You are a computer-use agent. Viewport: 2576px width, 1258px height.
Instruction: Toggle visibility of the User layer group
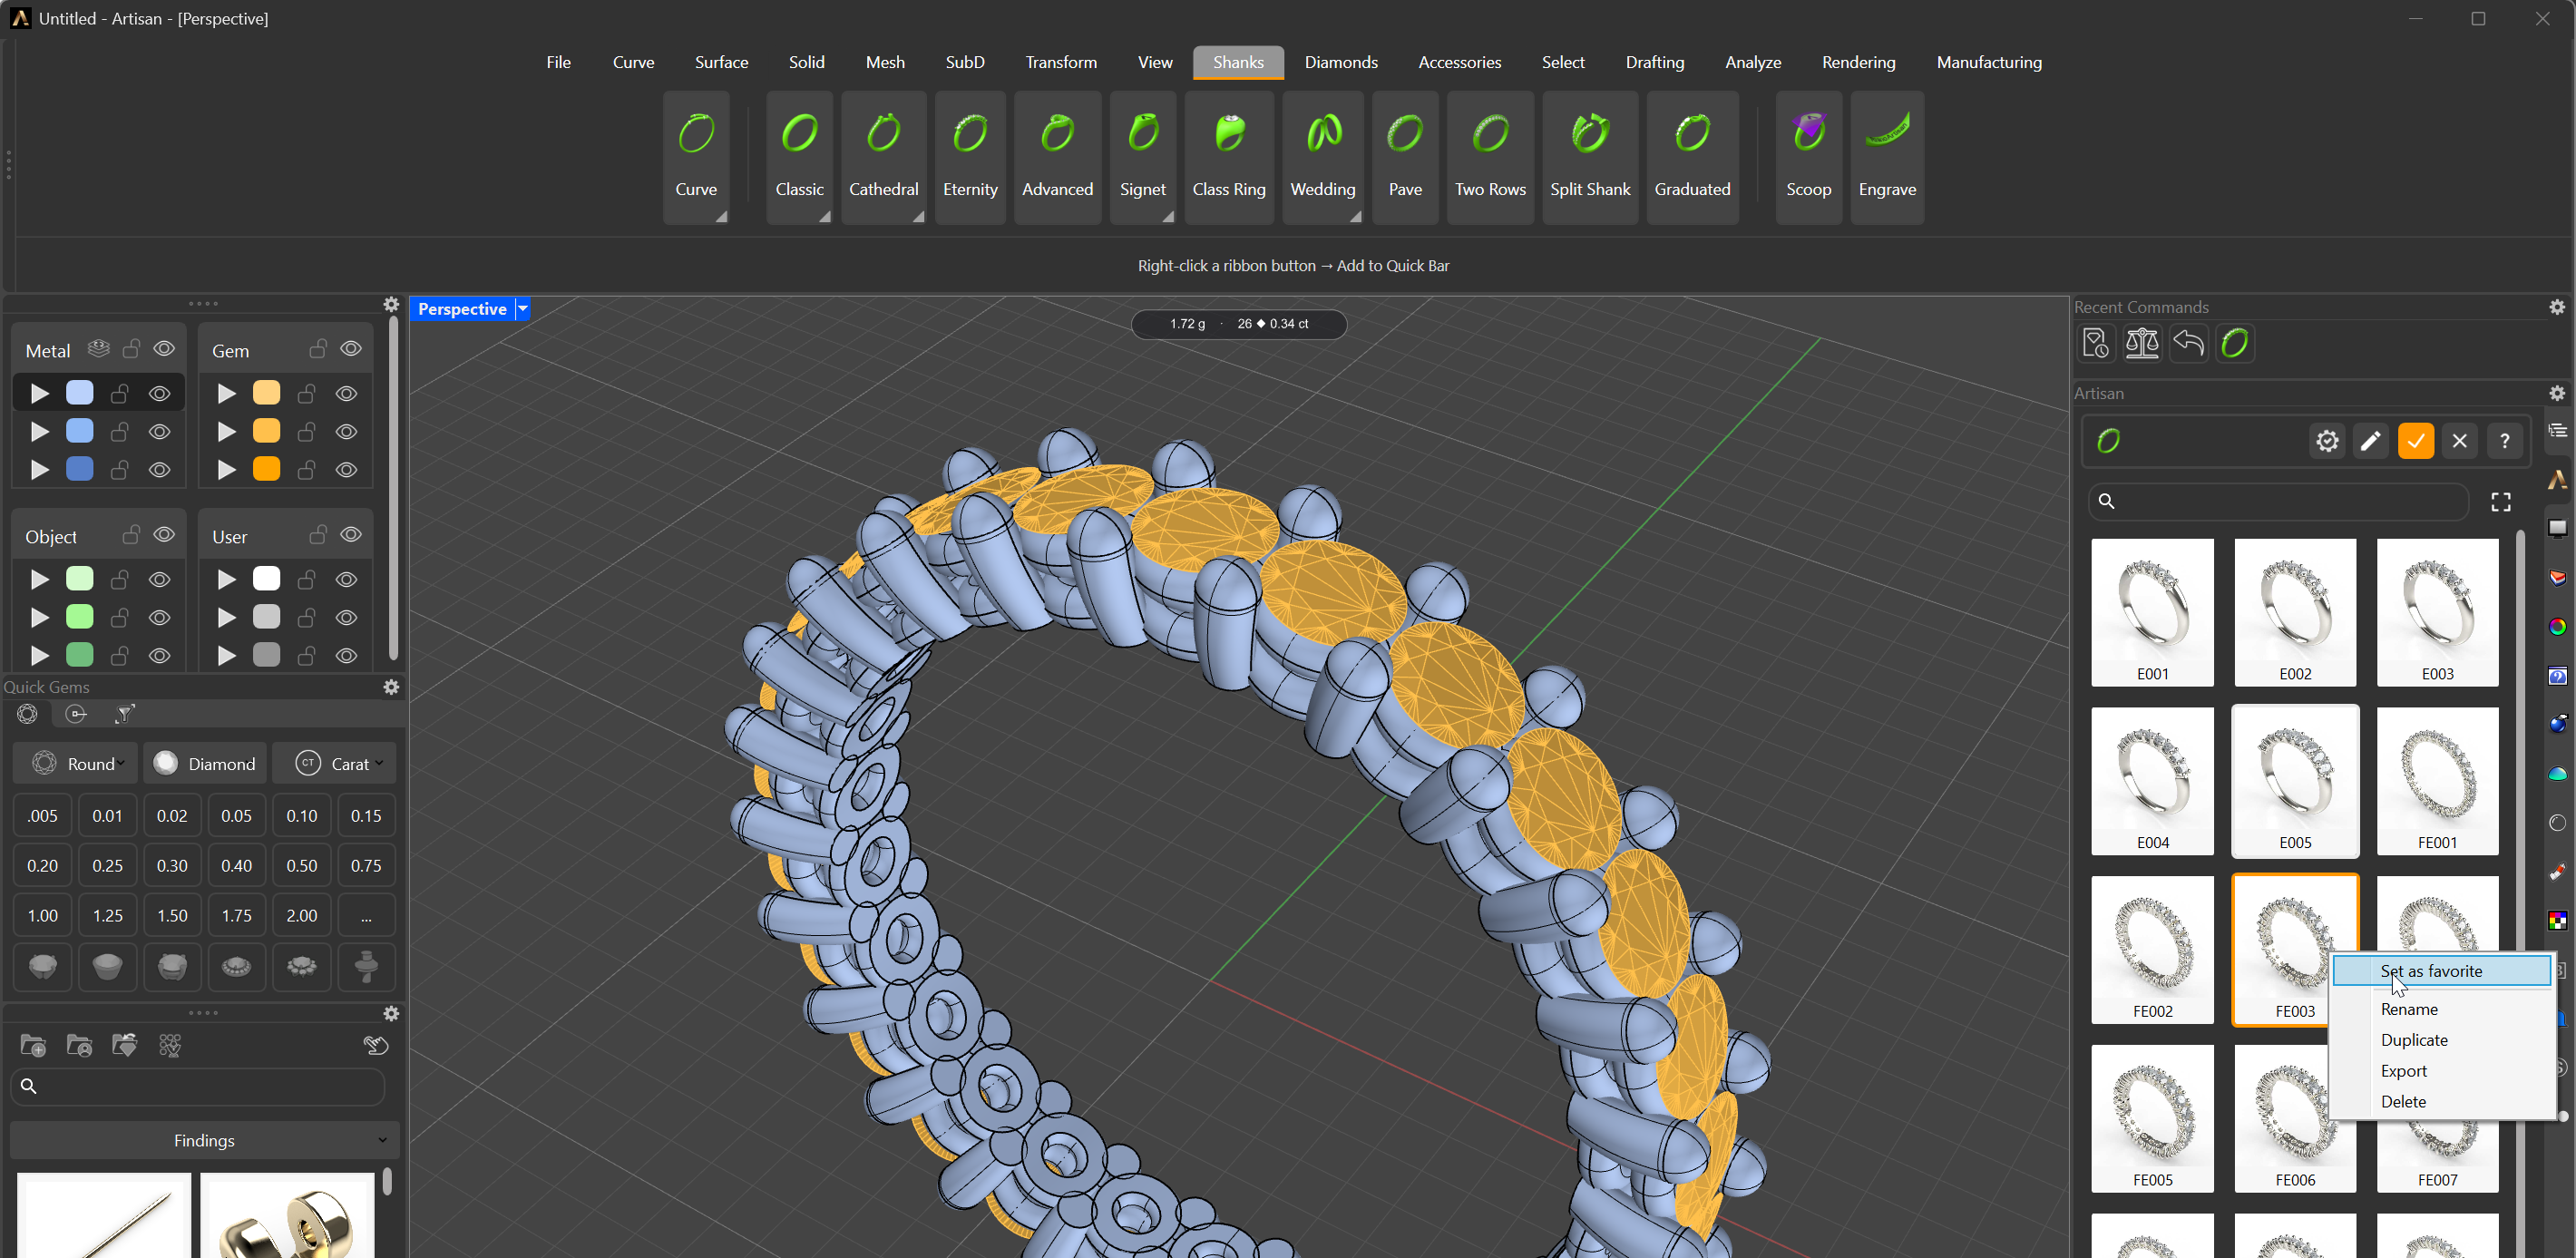click(351, 535)
